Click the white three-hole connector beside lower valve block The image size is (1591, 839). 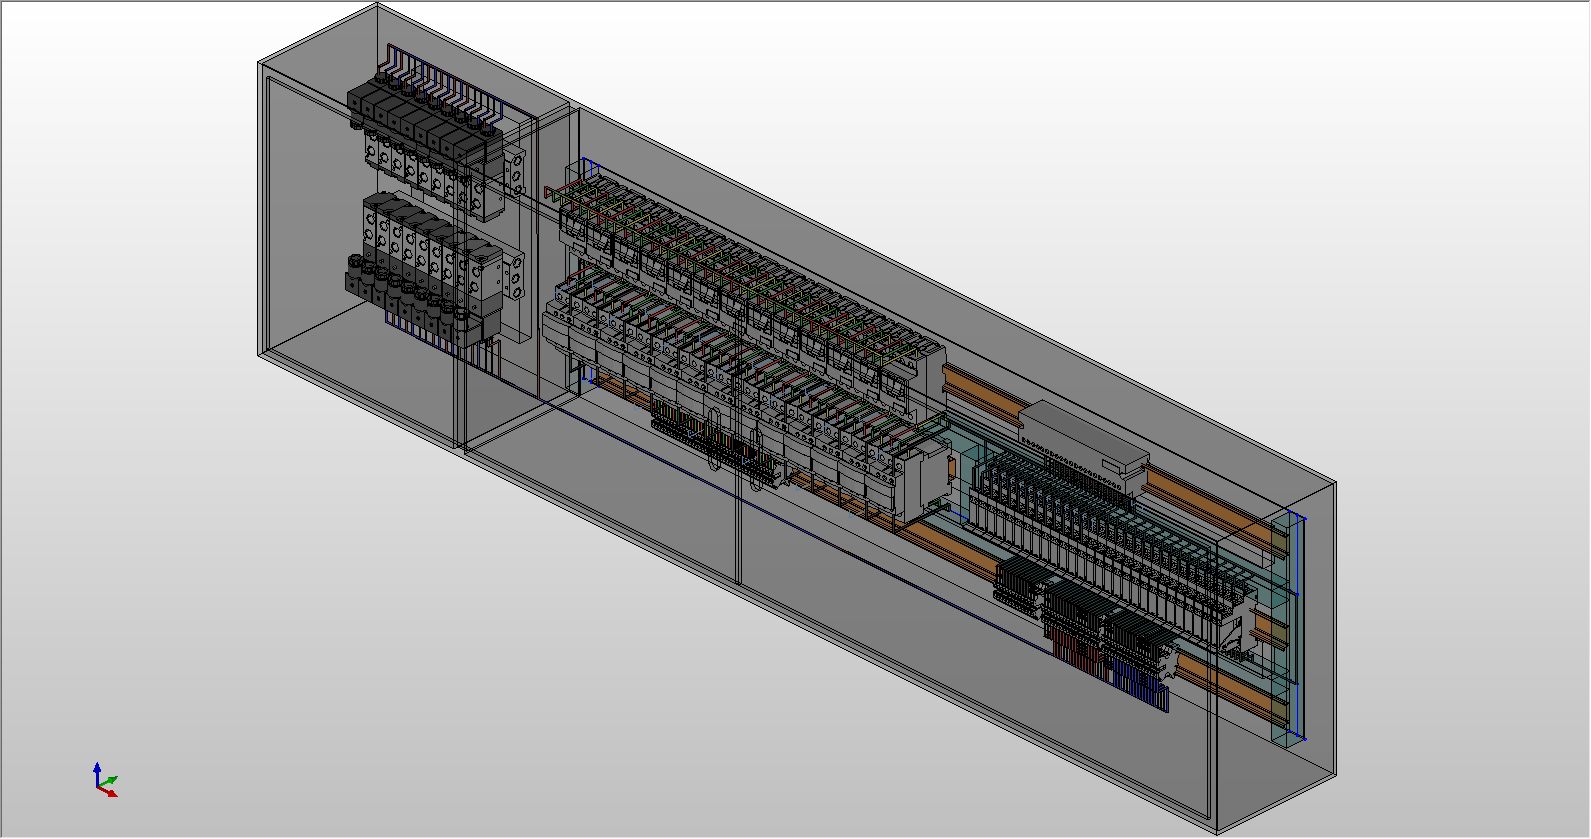[x=516, y=275]
